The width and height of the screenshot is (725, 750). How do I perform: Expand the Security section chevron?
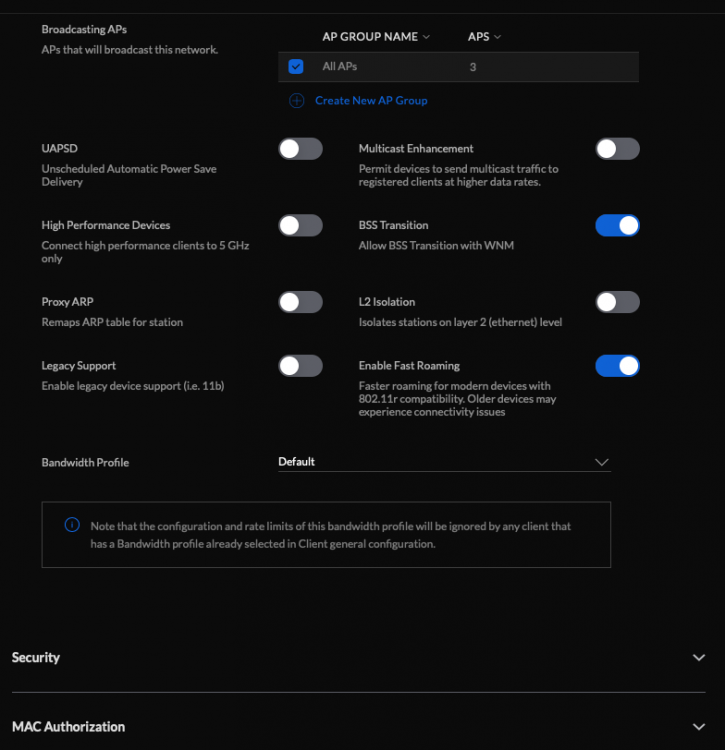pos(698,658)
